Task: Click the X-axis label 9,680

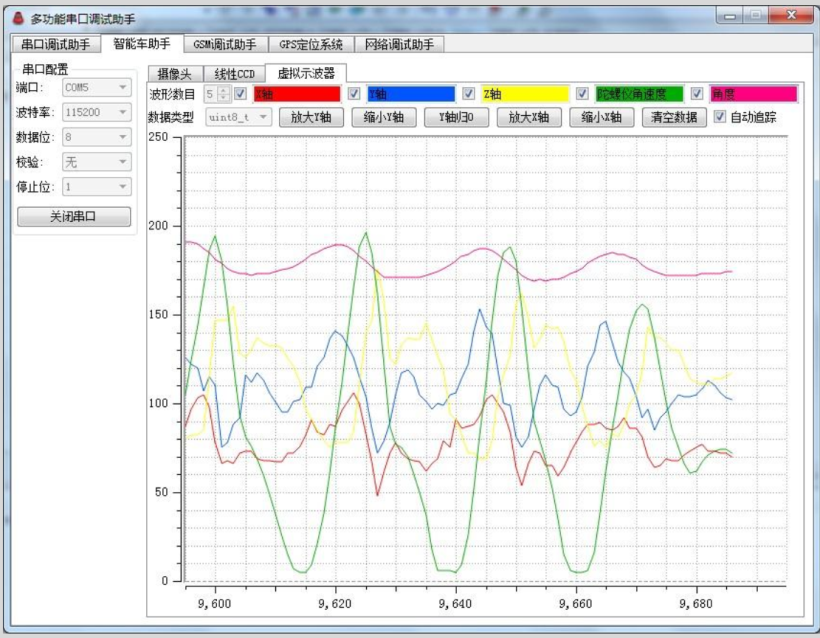Action: [x=696, y=604]
